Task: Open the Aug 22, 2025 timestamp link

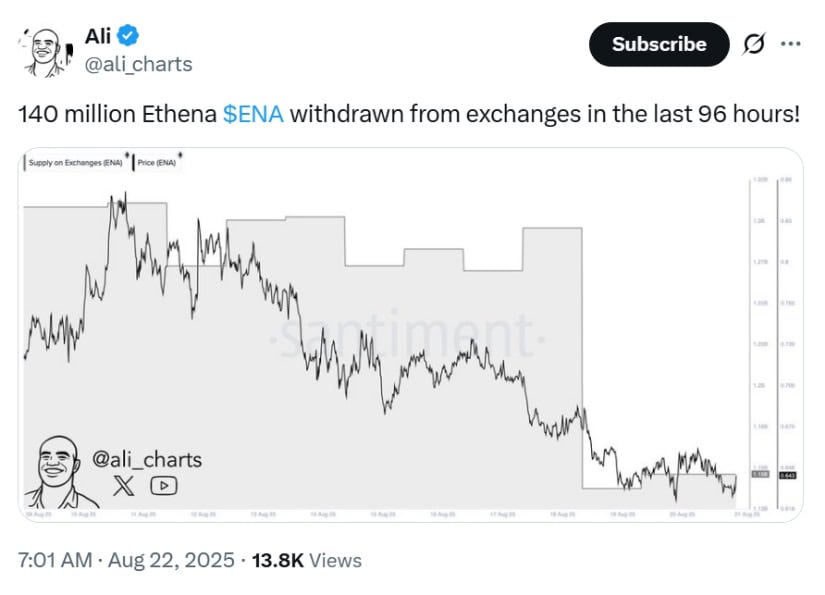Action: click(x=171, y=560)
